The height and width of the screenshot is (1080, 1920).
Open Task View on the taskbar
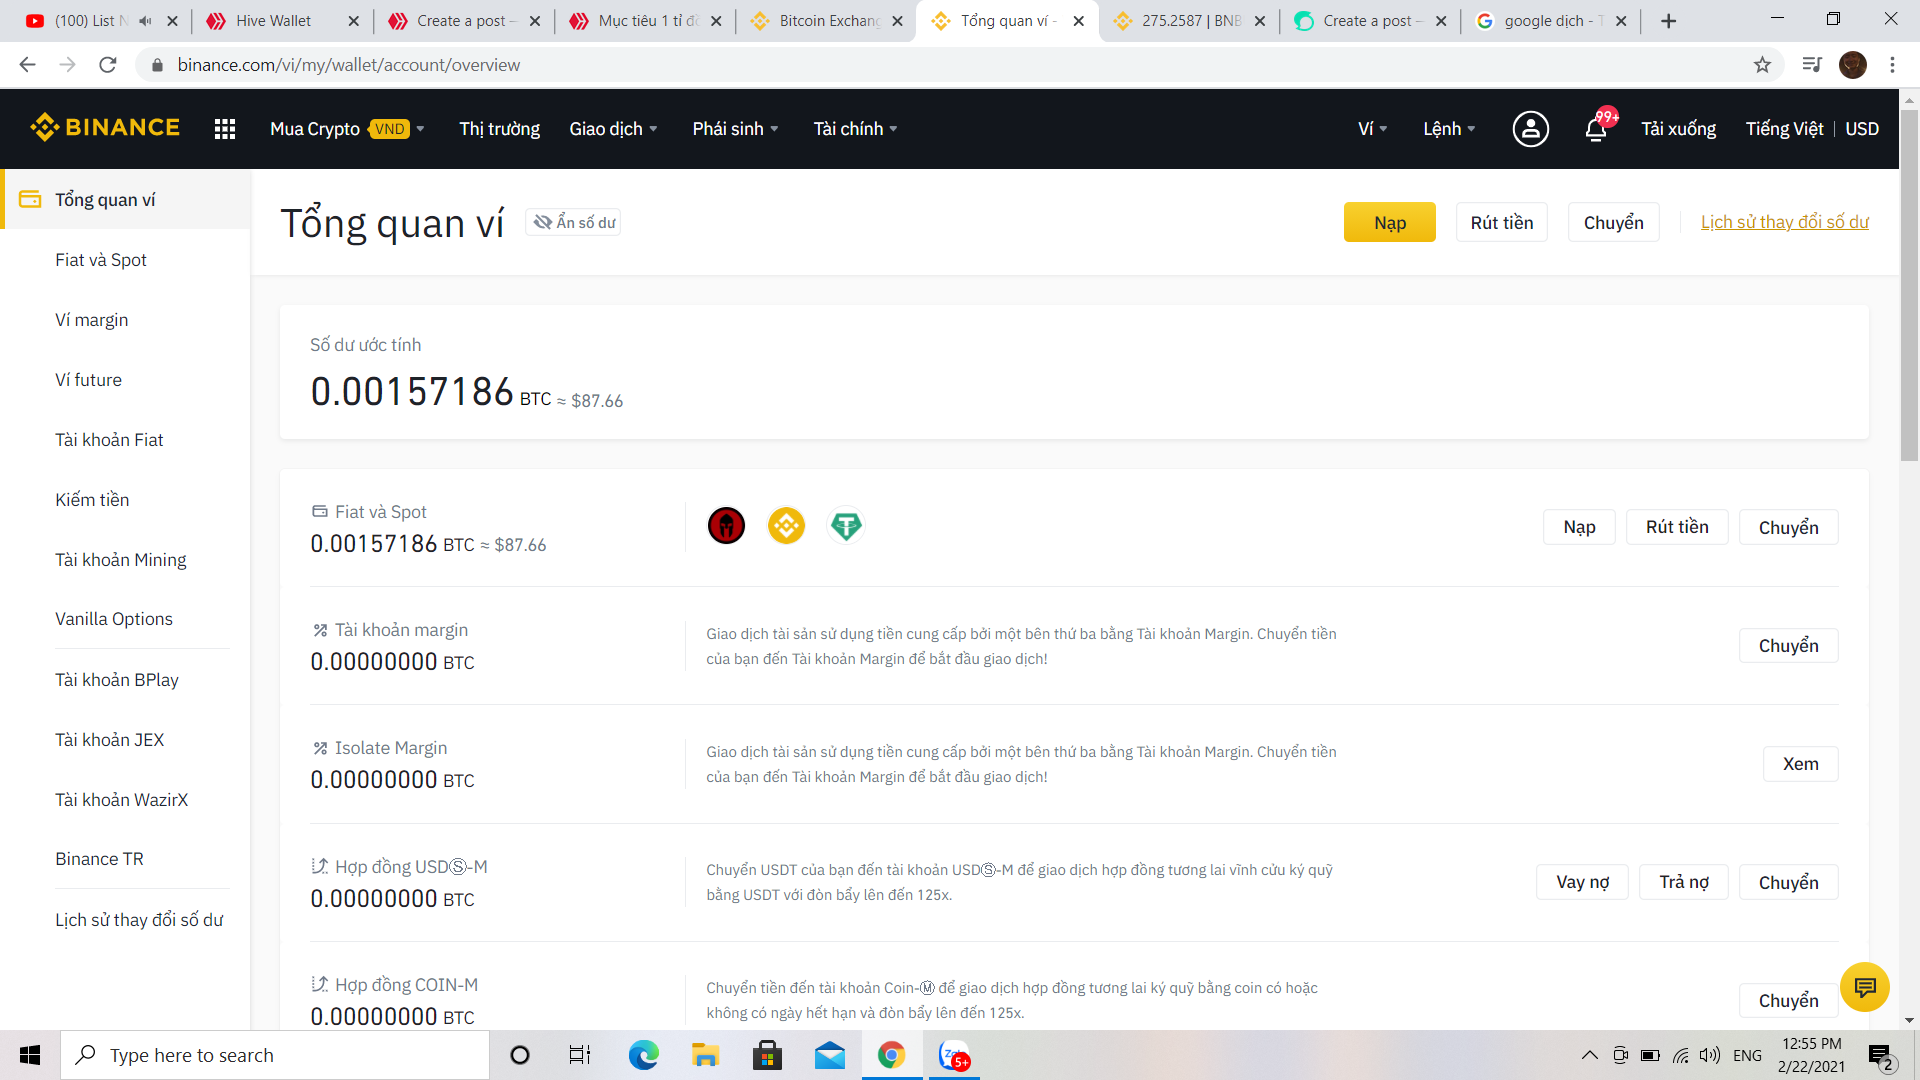click(580, 1055)
